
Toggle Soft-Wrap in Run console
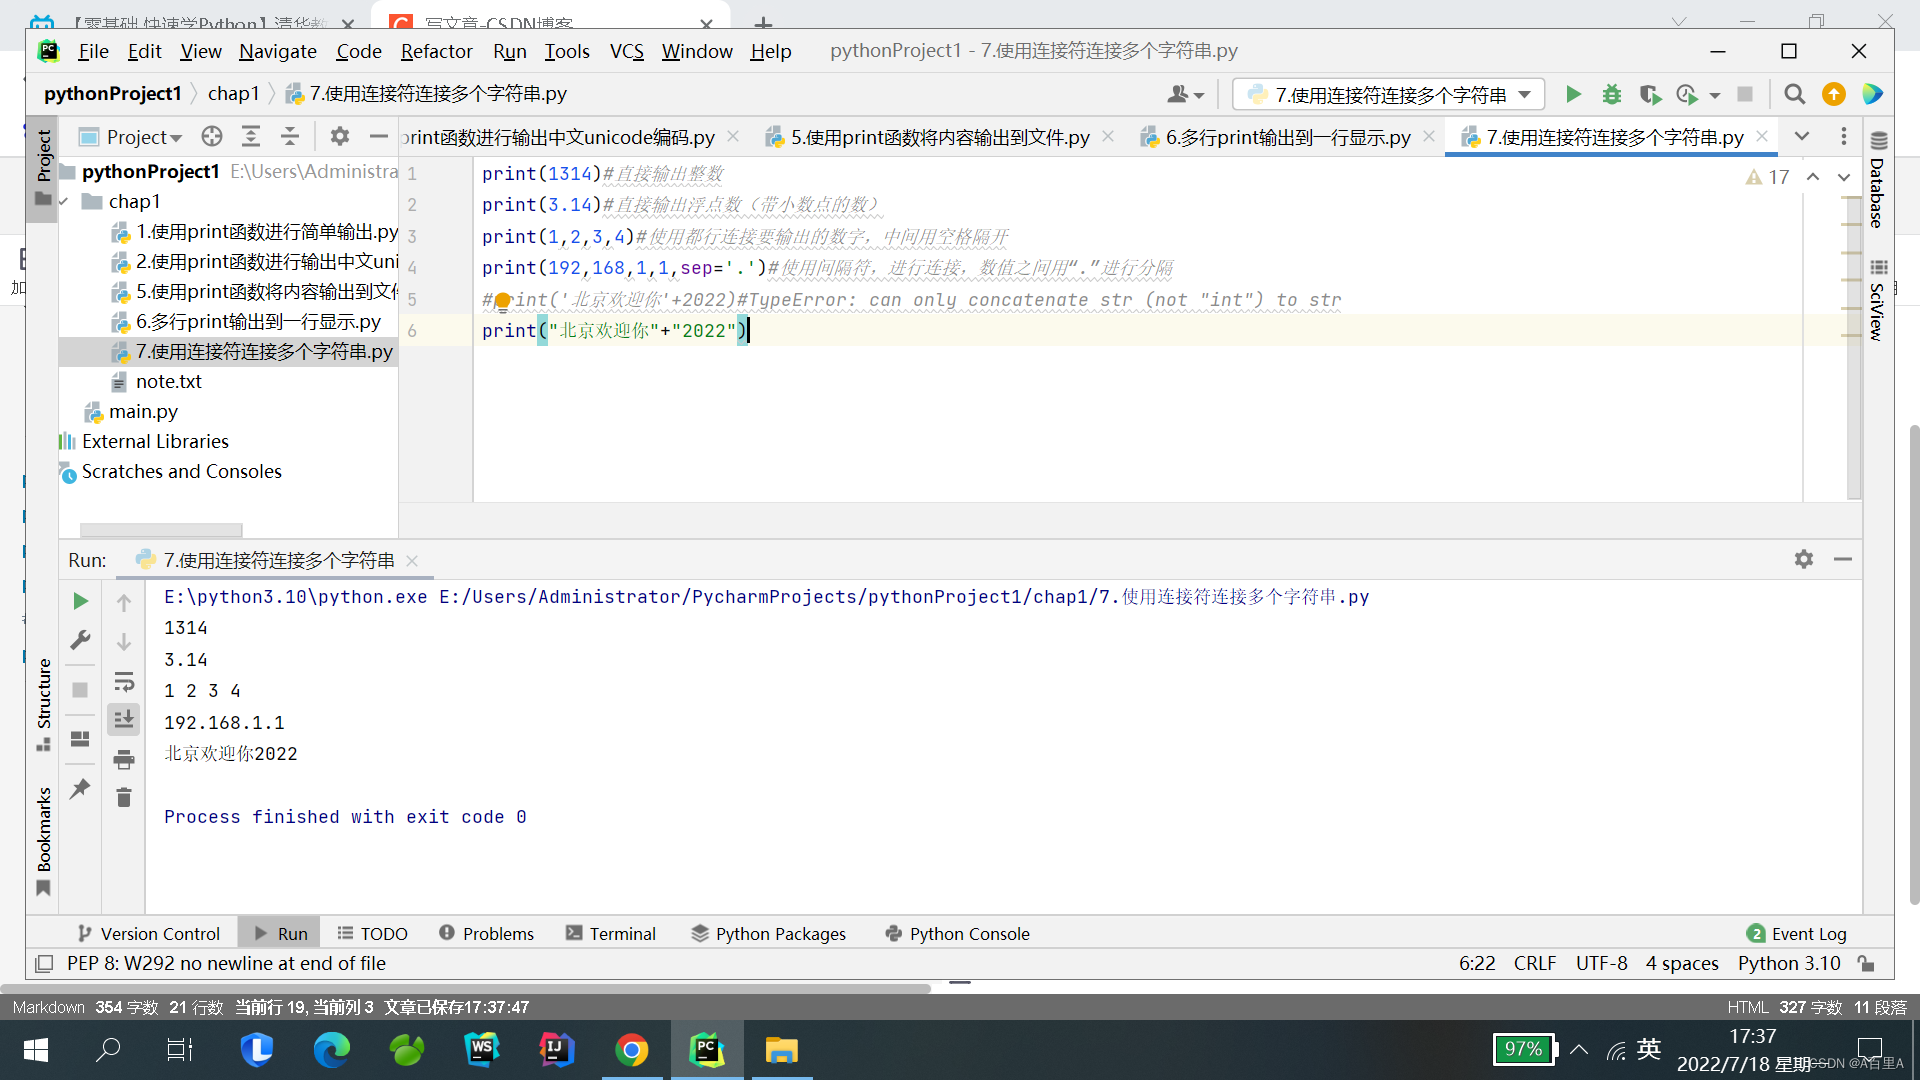coord(124,682)
